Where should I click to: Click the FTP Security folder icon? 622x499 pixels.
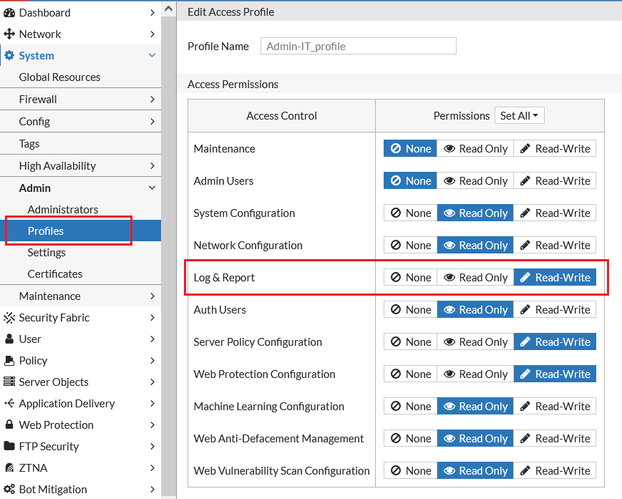coord(9,447)
